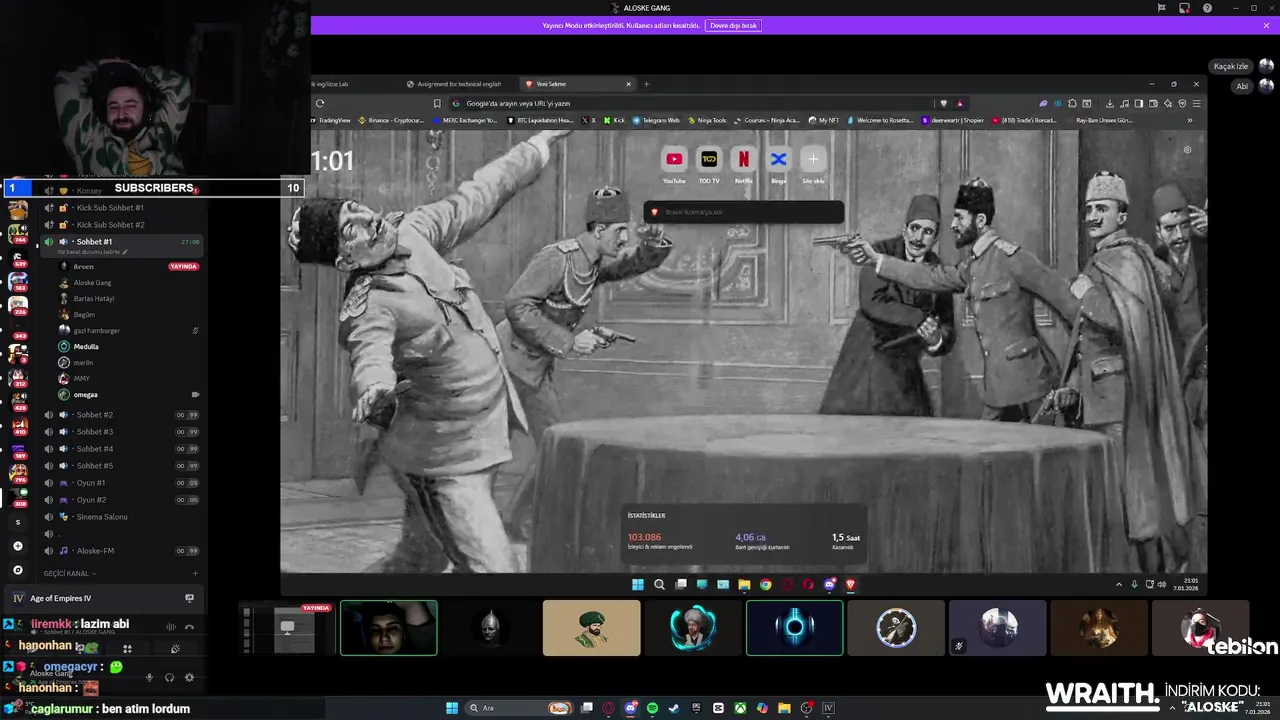This screenshot has width=1280, height=720.
Task: Open Sinema Salonu channel
Action: (120, 517)
